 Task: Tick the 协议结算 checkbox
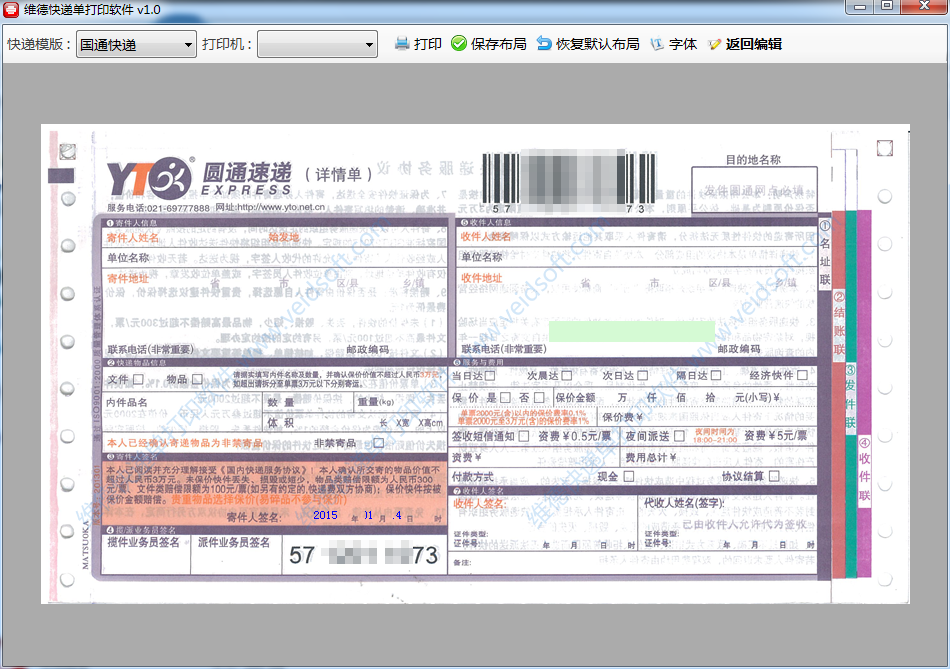(774, 477)
